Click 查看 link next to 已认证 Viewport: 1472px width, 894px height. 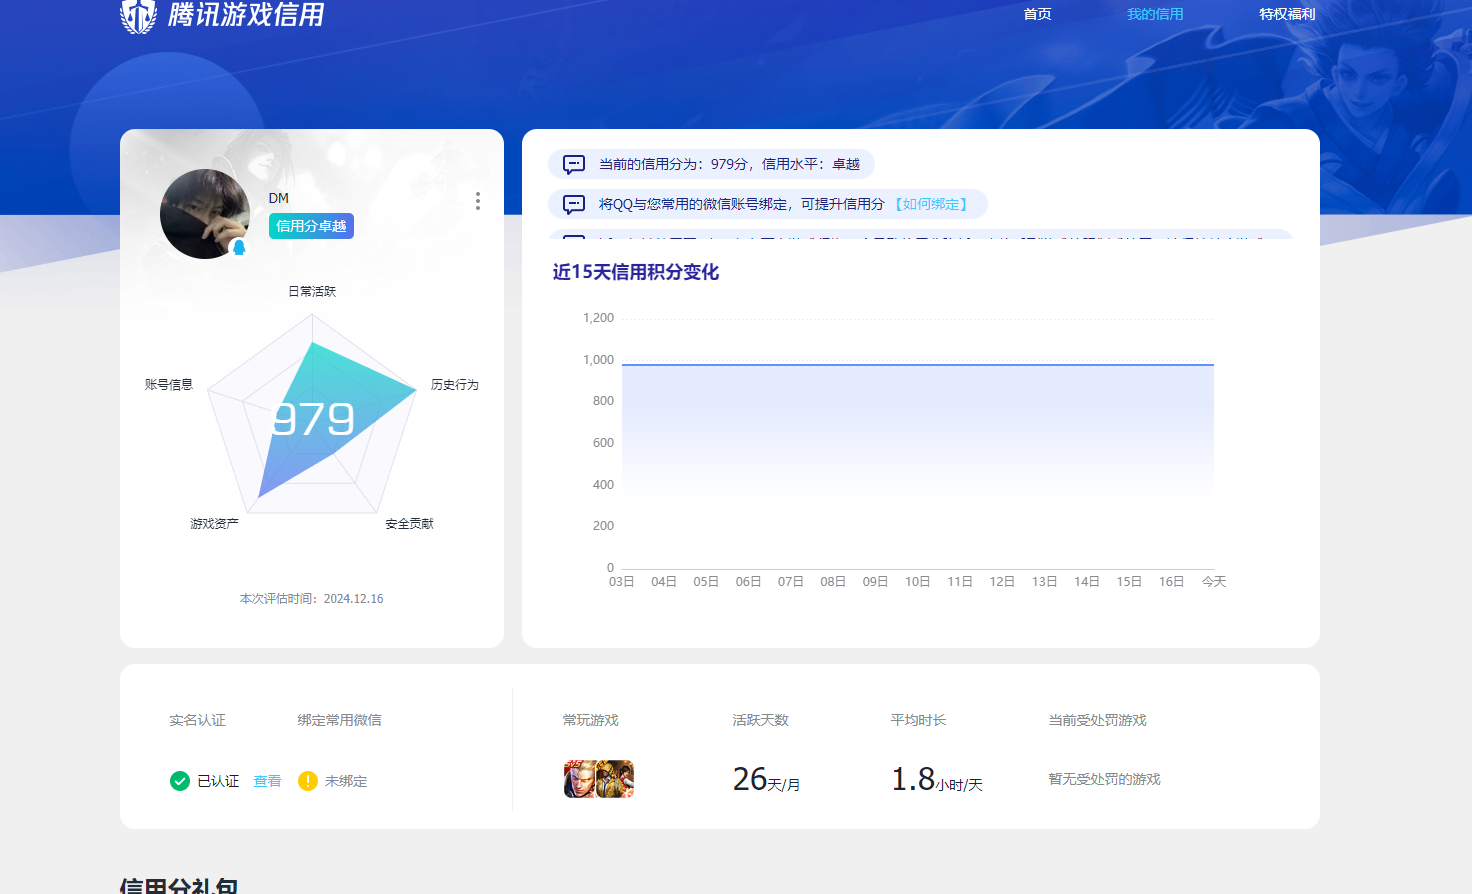[x=267, y=781]
